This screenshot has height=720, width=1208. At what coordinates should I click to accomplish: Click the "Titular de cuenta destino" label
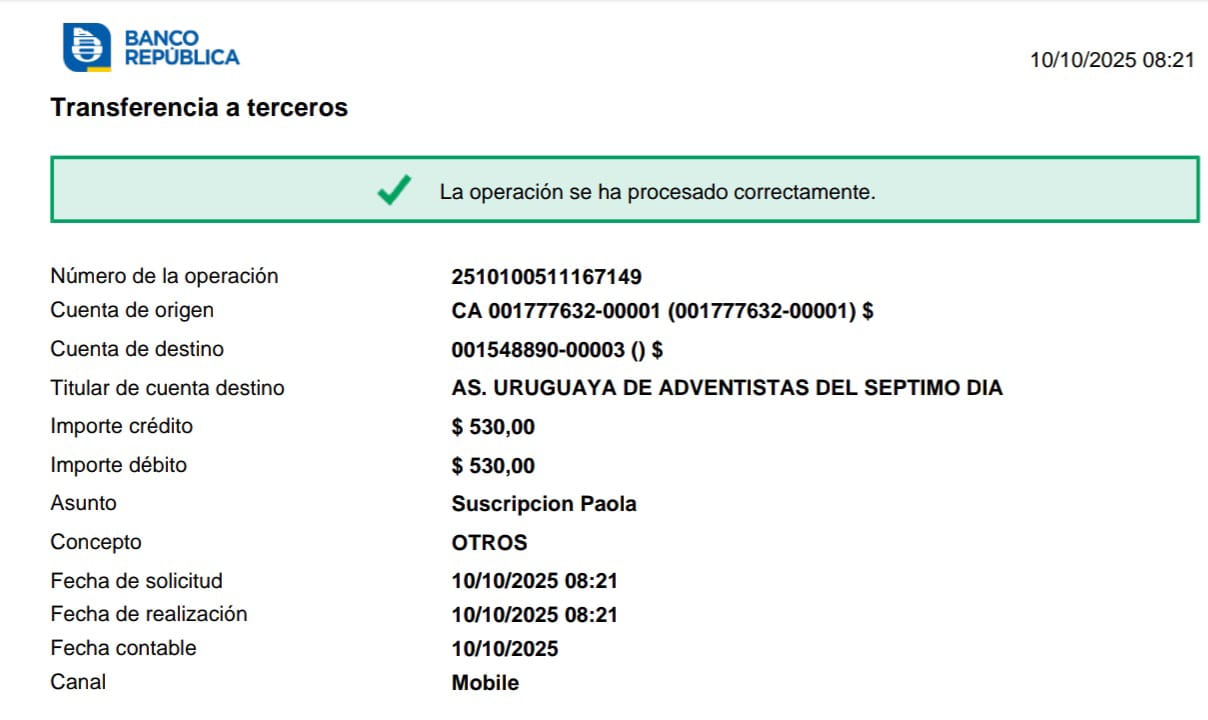click(x=167, y=388)
